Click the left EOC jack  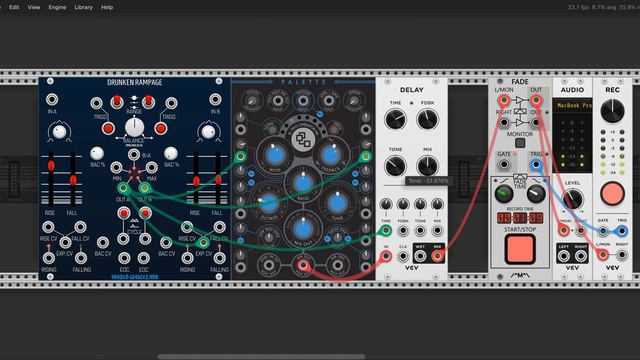[x=124, y=258]
